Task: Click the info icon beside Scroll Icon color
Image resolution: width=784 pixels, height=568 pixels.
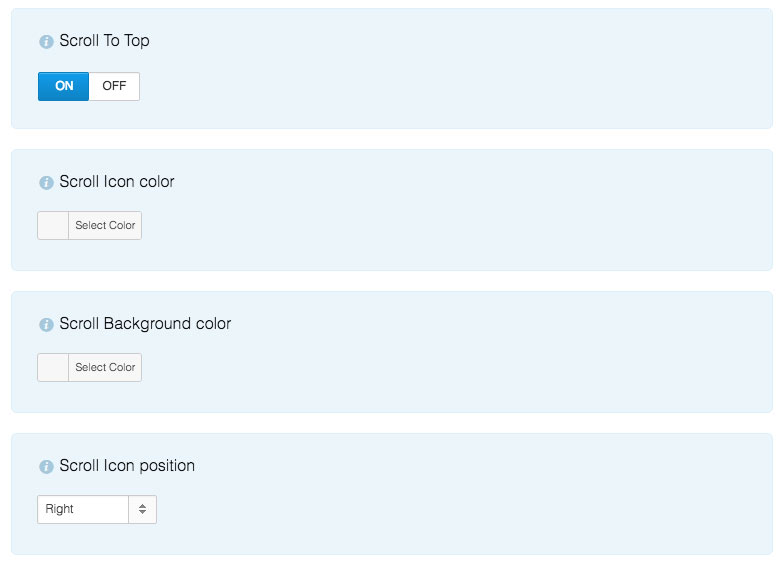Action: pos(46,183)
